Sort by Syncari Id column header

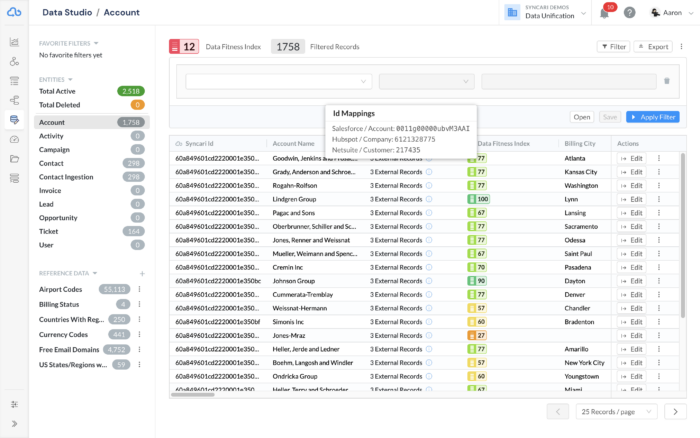tap(199, 143)
